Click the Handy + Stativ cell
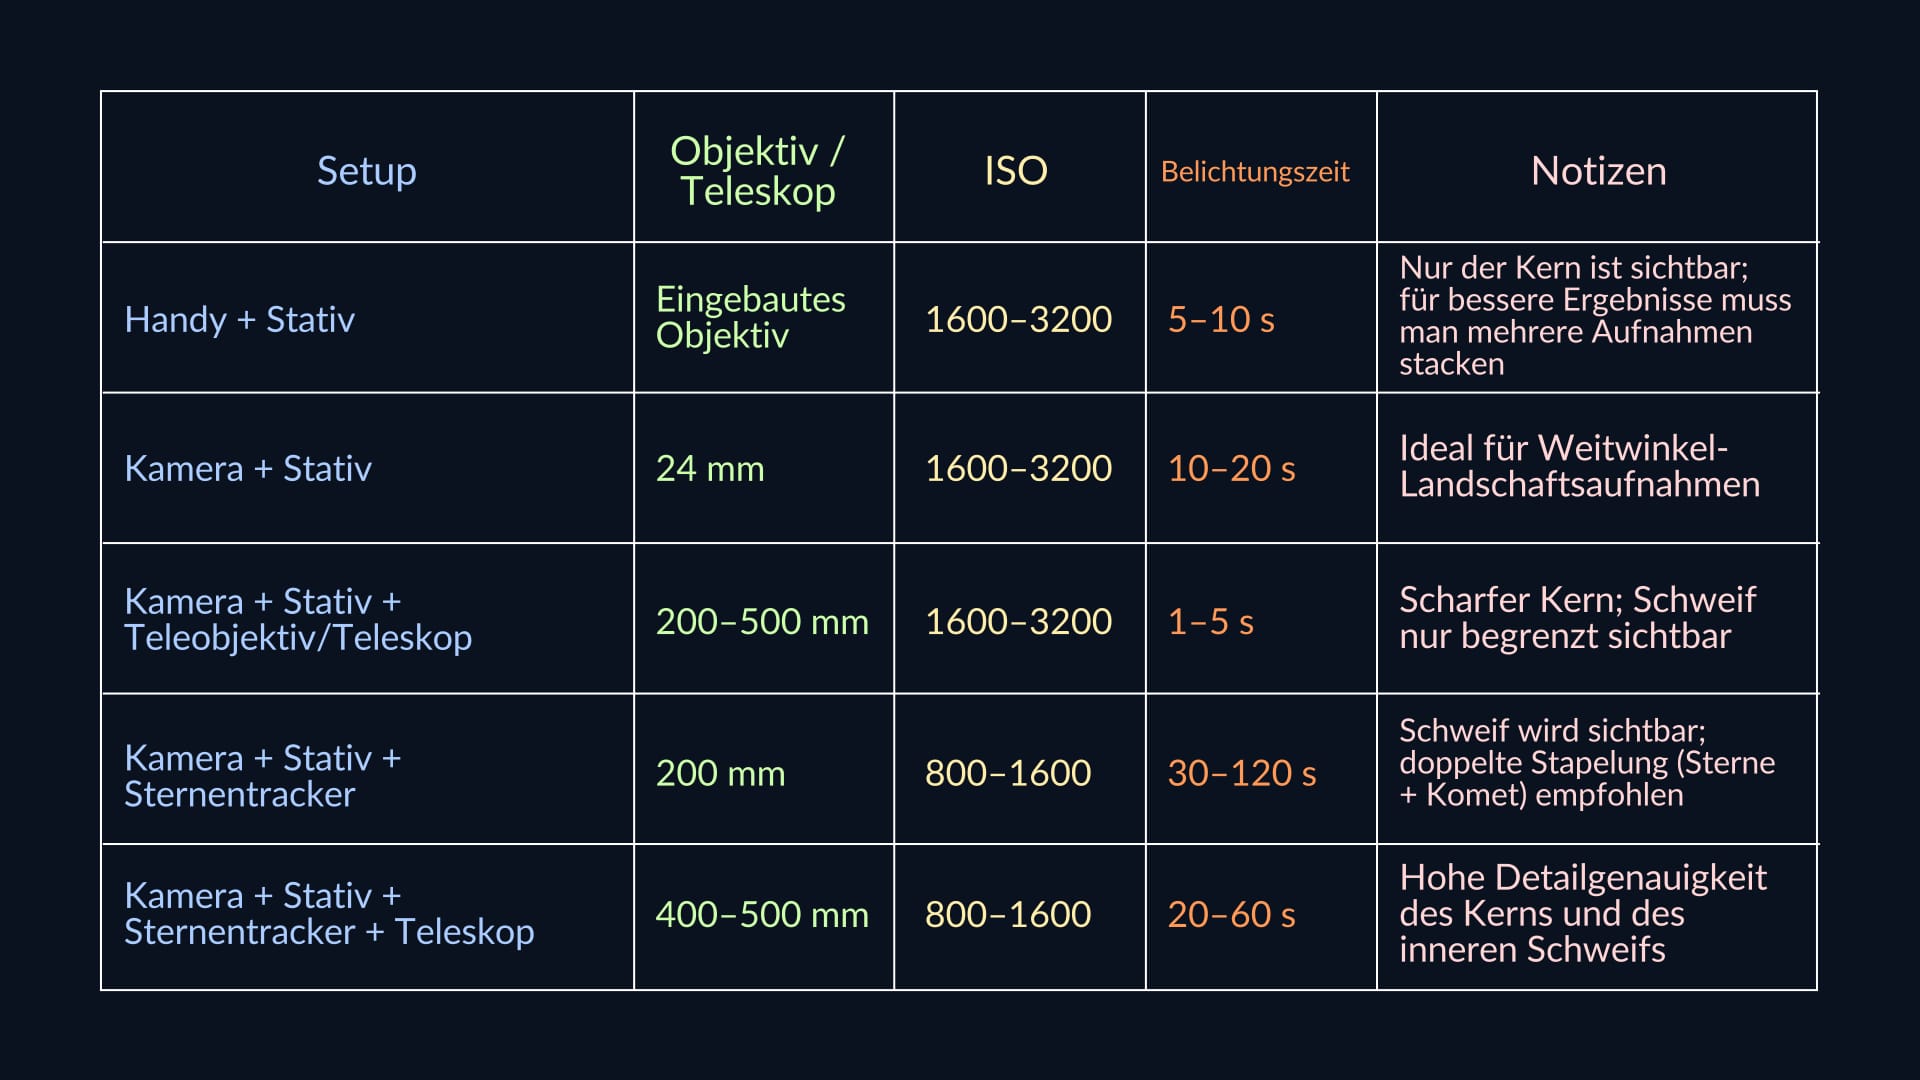This screenshot has width=1920, height=1080. 240,319
